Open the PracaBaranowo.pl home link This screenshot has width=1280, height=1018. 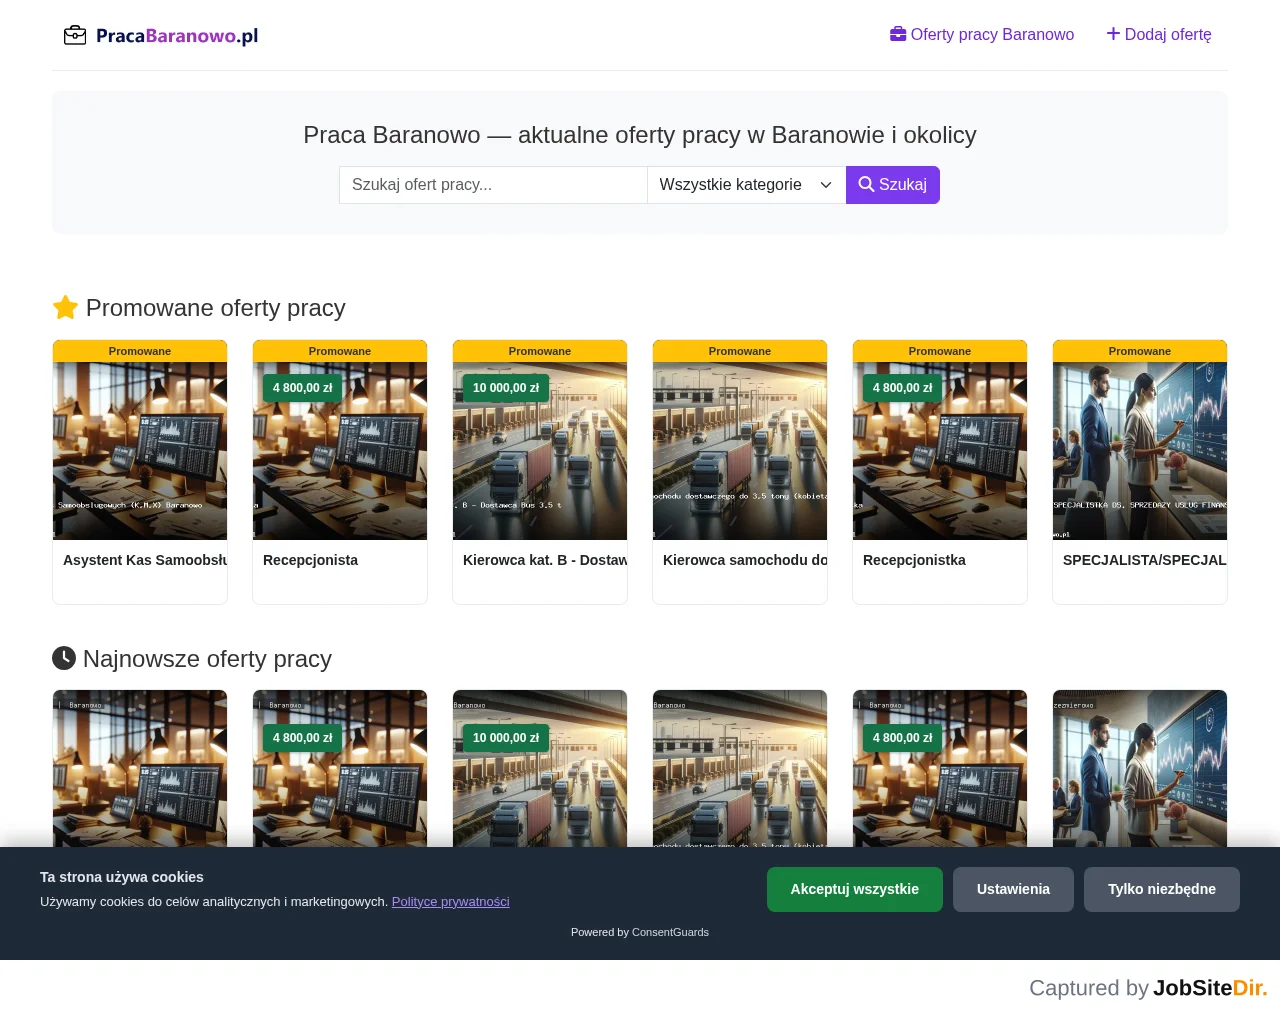point(161,35)
